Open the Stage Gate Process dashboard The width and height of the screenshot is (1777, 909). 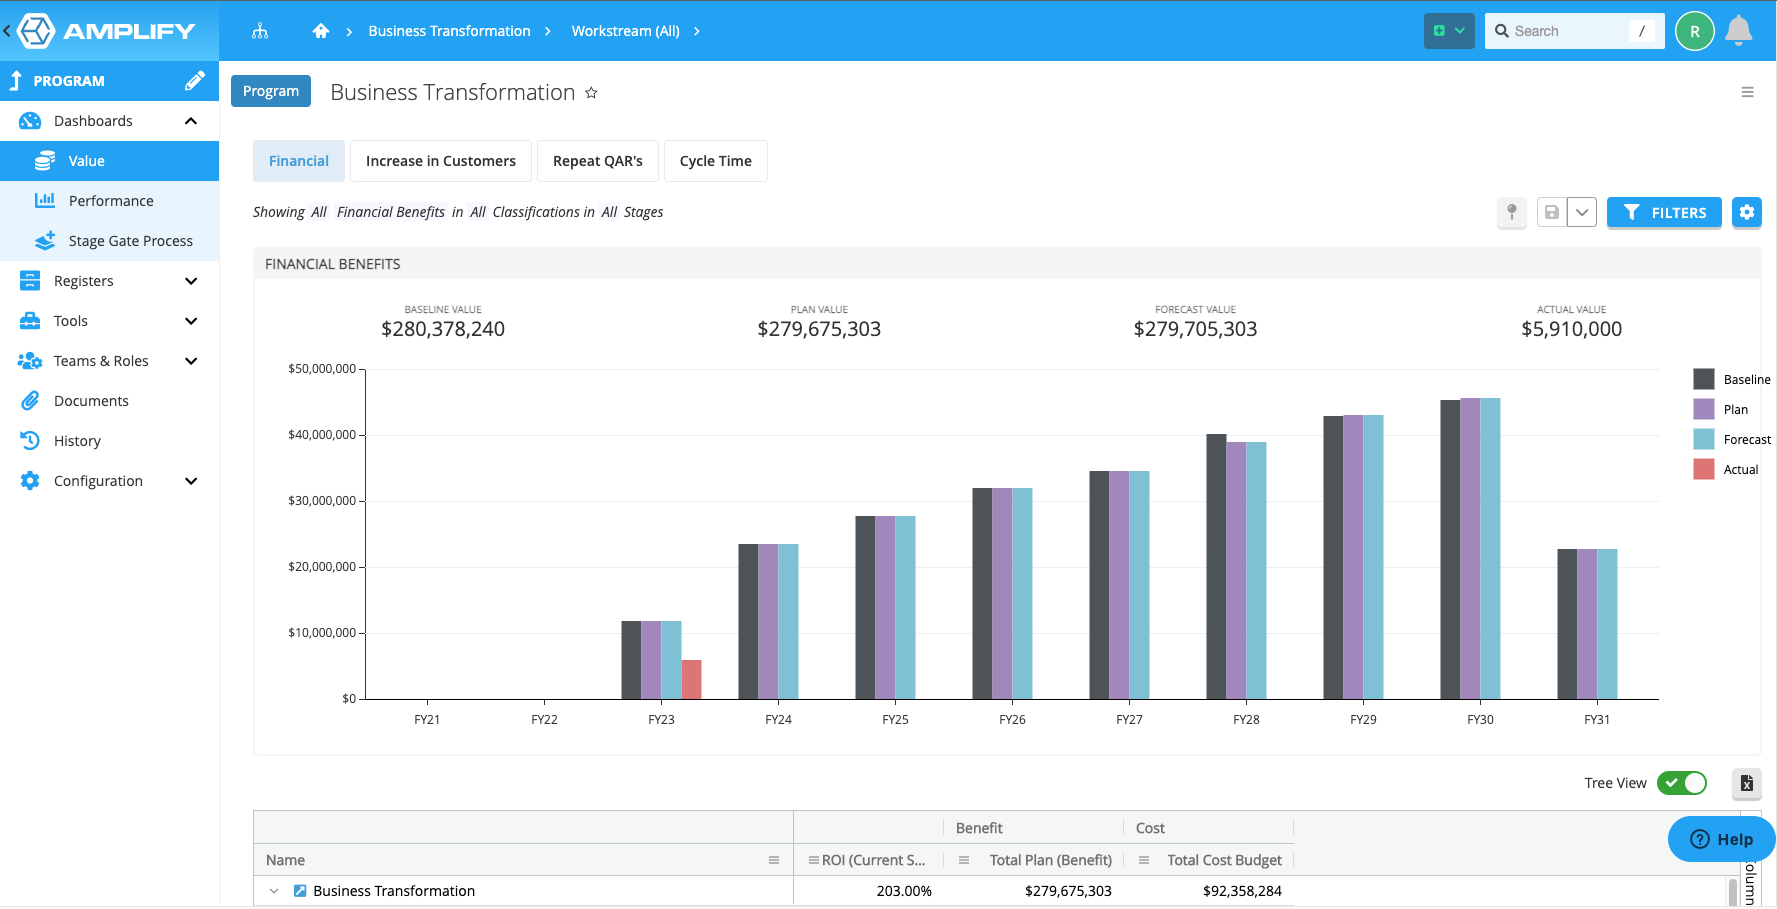(x=130, y=241)
